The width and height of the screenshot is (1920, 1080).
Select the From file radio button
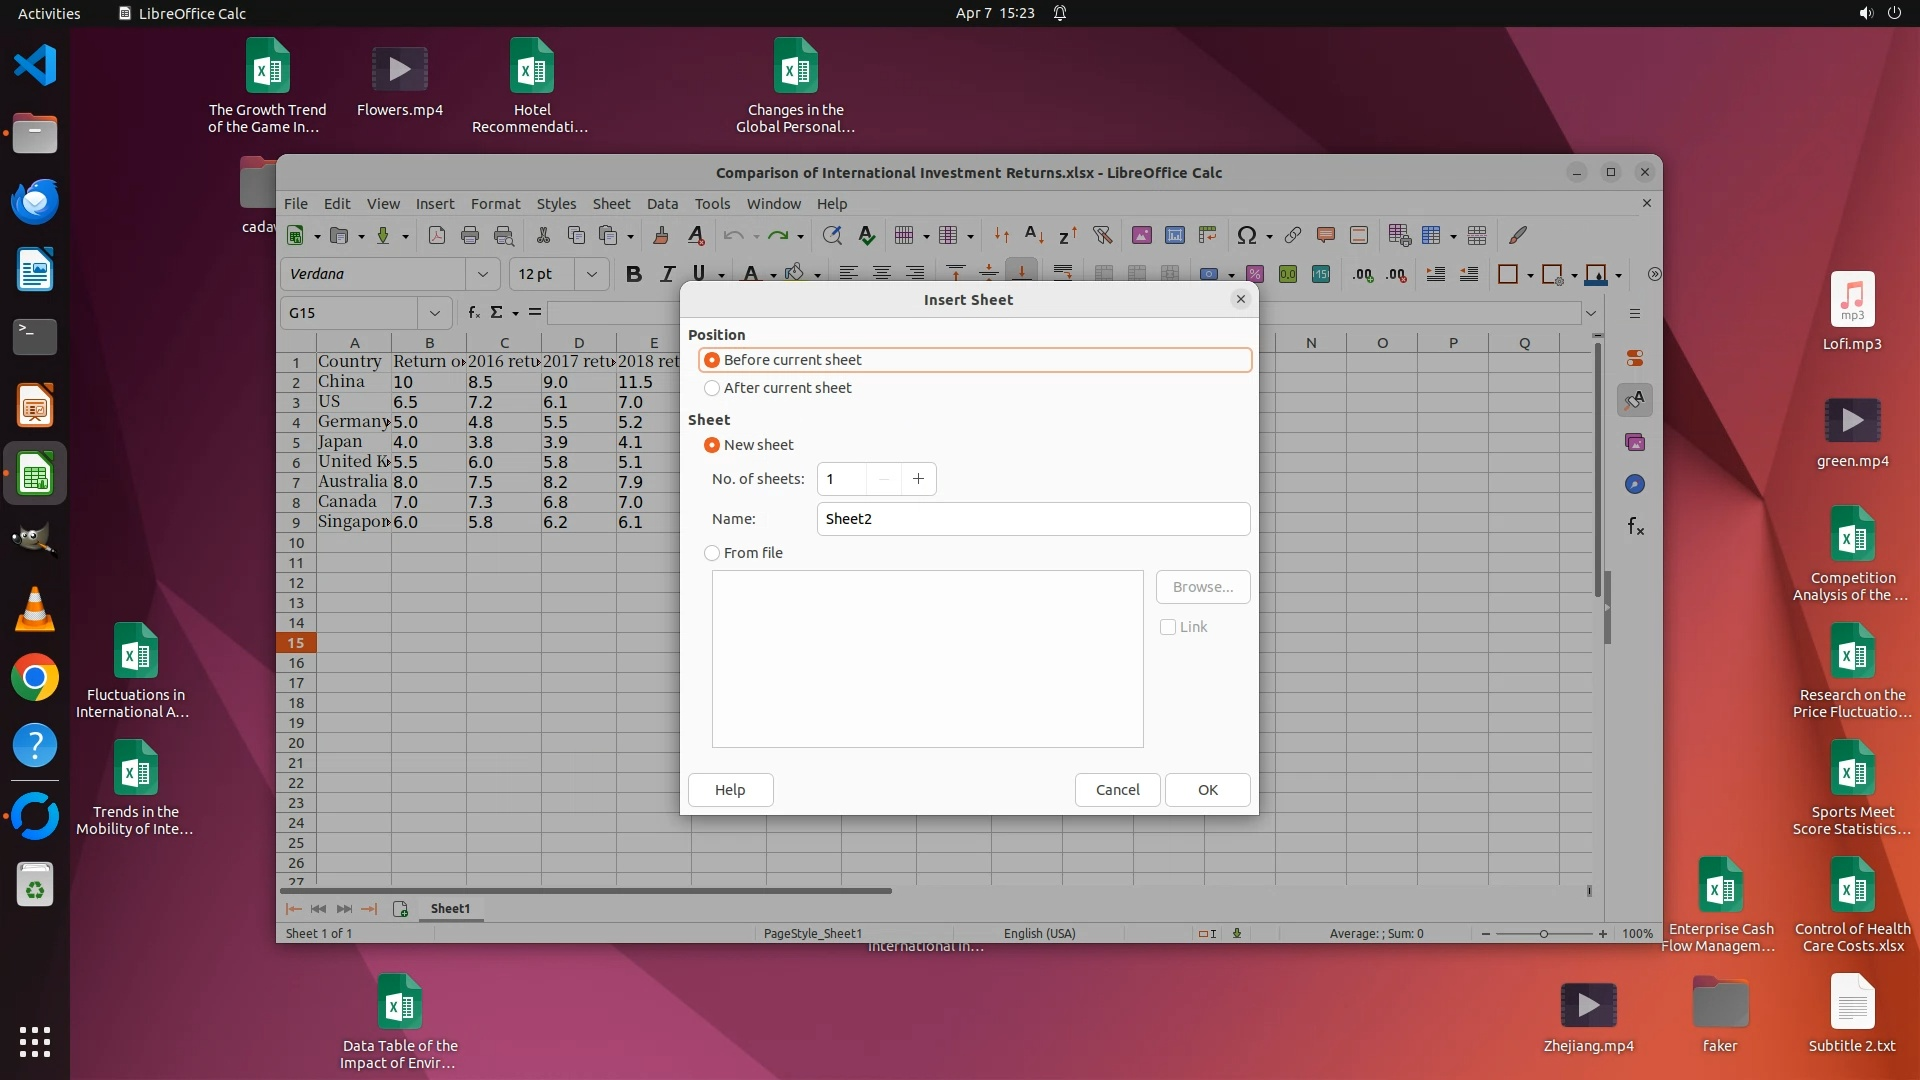(x=712, y=553)
